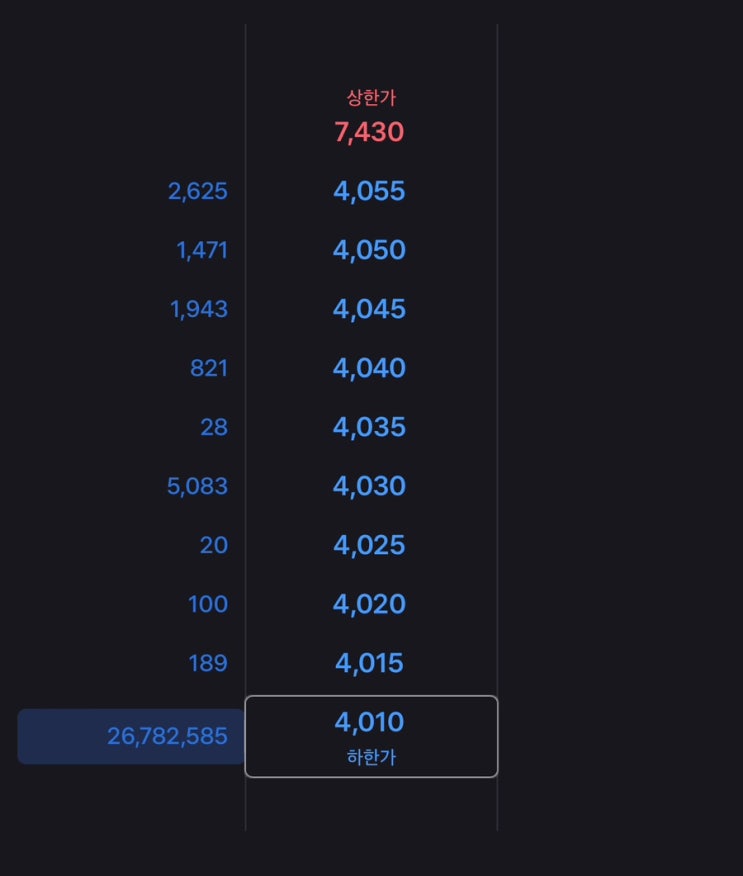
Task: Select the 4,030 price
Action: [369, 486]
